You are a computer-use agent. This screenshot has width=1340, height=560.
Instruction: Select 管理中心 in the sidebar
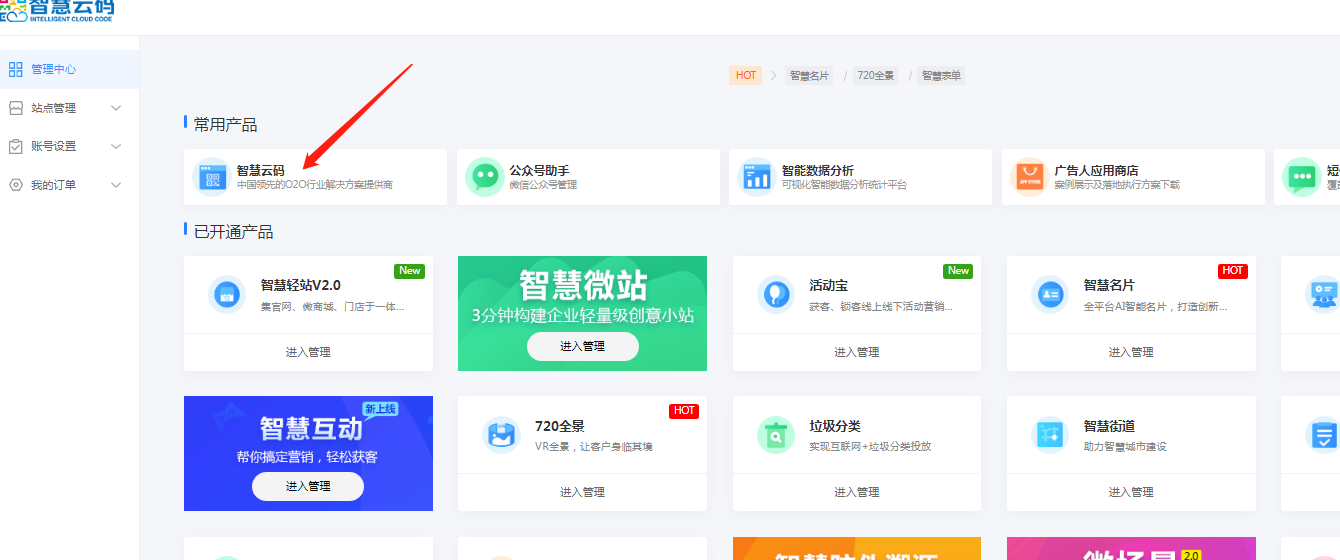coord(53,69)
